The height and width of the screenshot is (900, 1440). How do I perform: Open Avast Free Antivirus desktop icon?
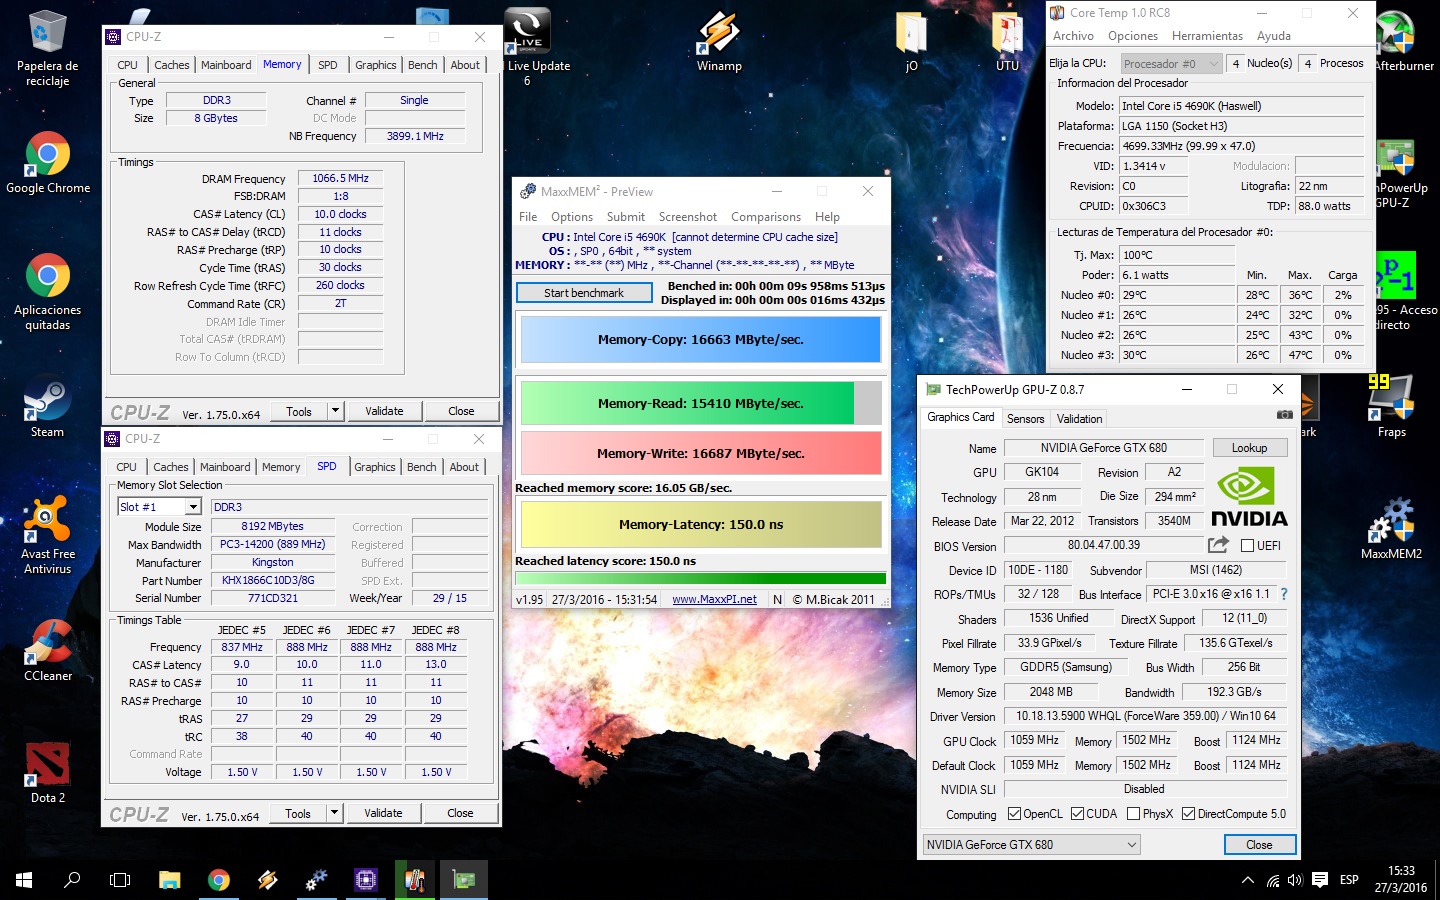coord(48,535)
